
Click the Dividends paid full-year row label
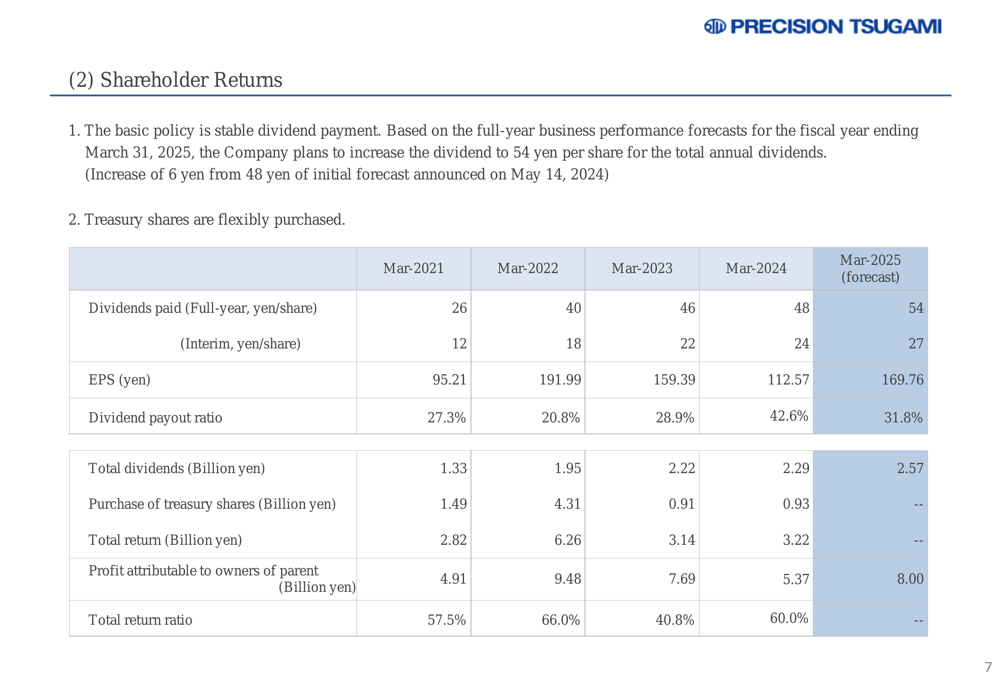(203, 307)
